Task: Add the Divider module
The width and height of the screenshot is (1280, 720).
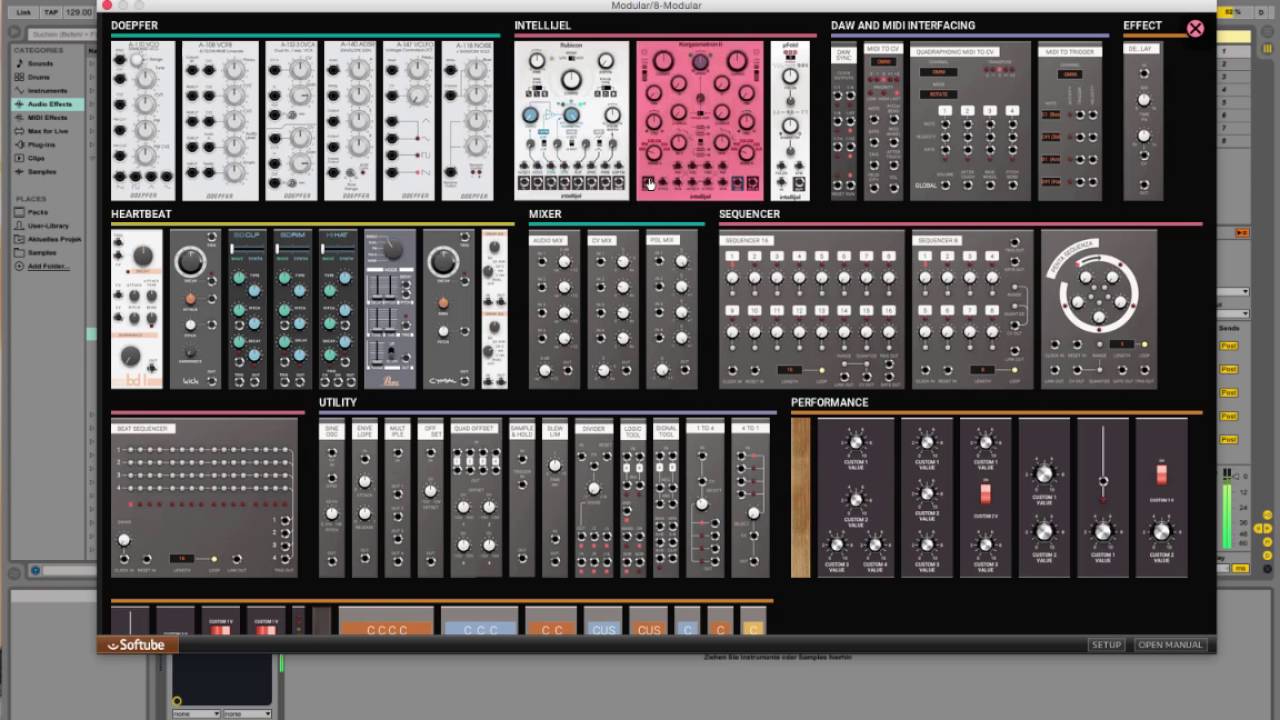Action: click(594, 498)
